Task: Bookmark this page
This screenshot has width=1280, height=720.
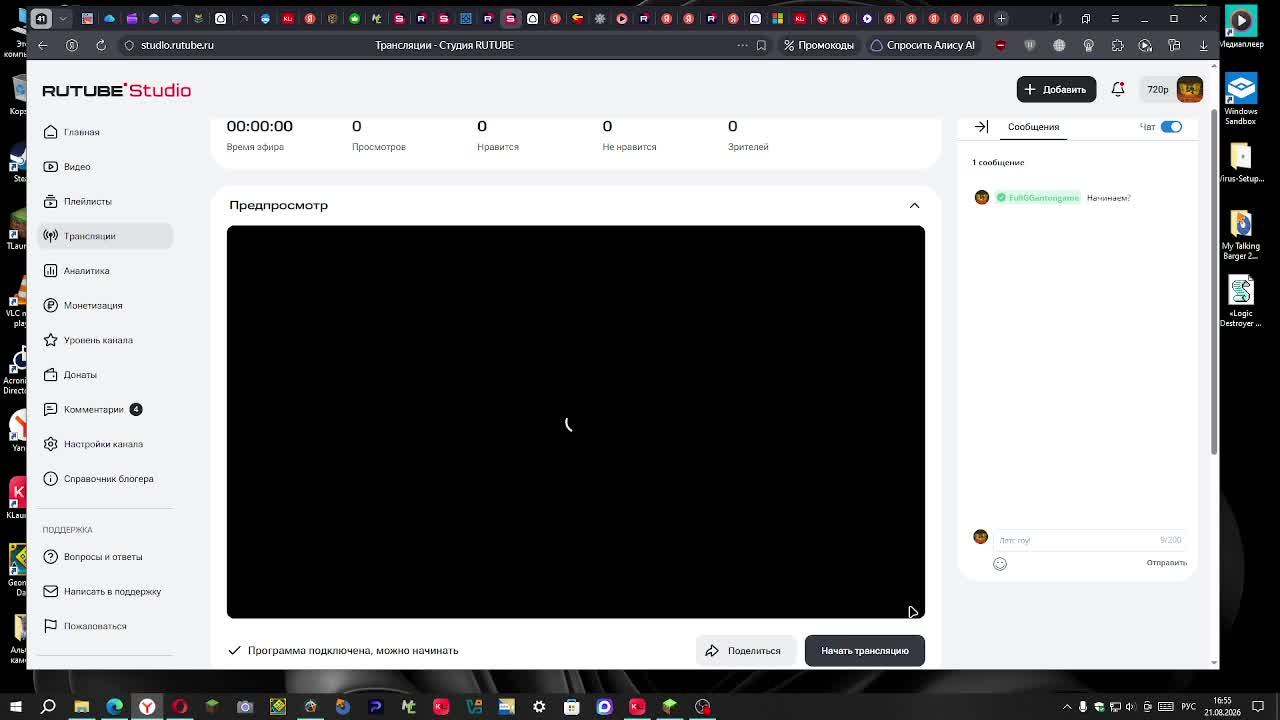Action: (761, 45)
